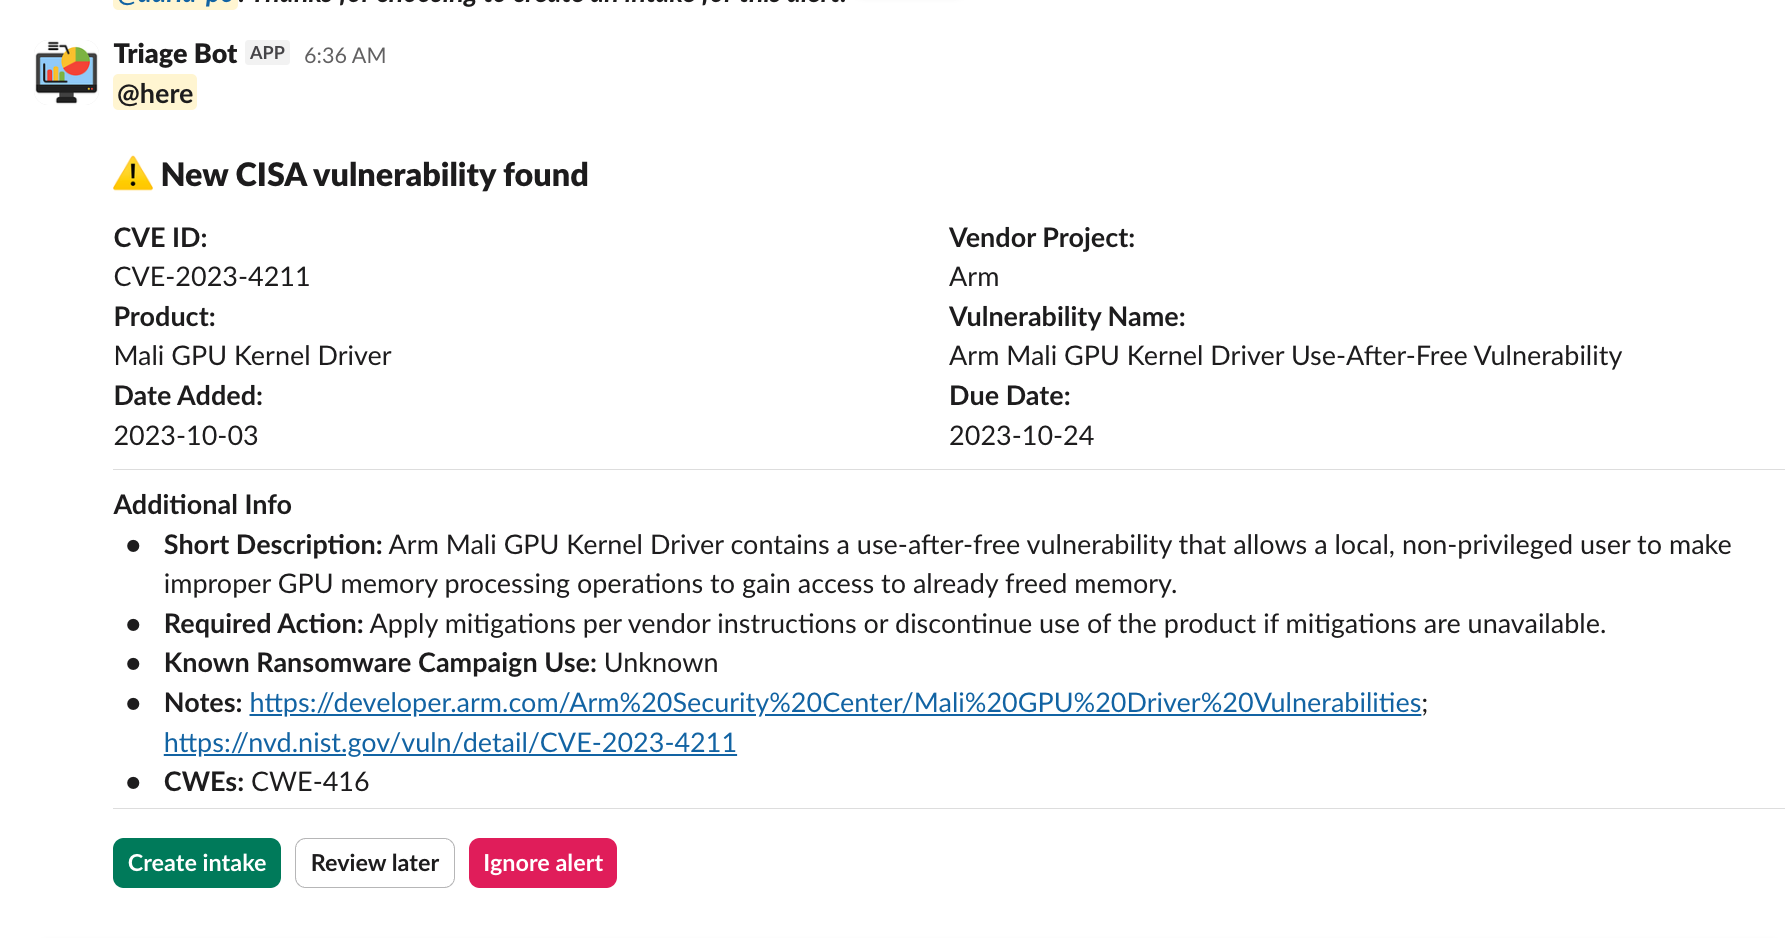Select the date added value 2023-10-03
Viewport: 1792px width, 938px height.
186,436
